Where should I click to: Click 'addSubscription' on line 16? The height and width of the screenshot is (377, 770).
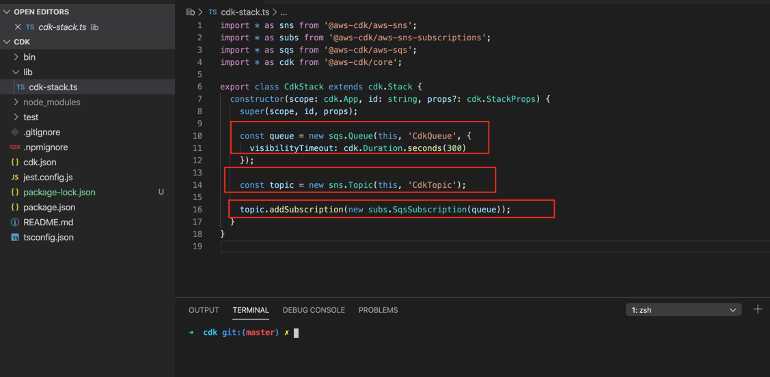pyautogui.click(x=306, y=209)
